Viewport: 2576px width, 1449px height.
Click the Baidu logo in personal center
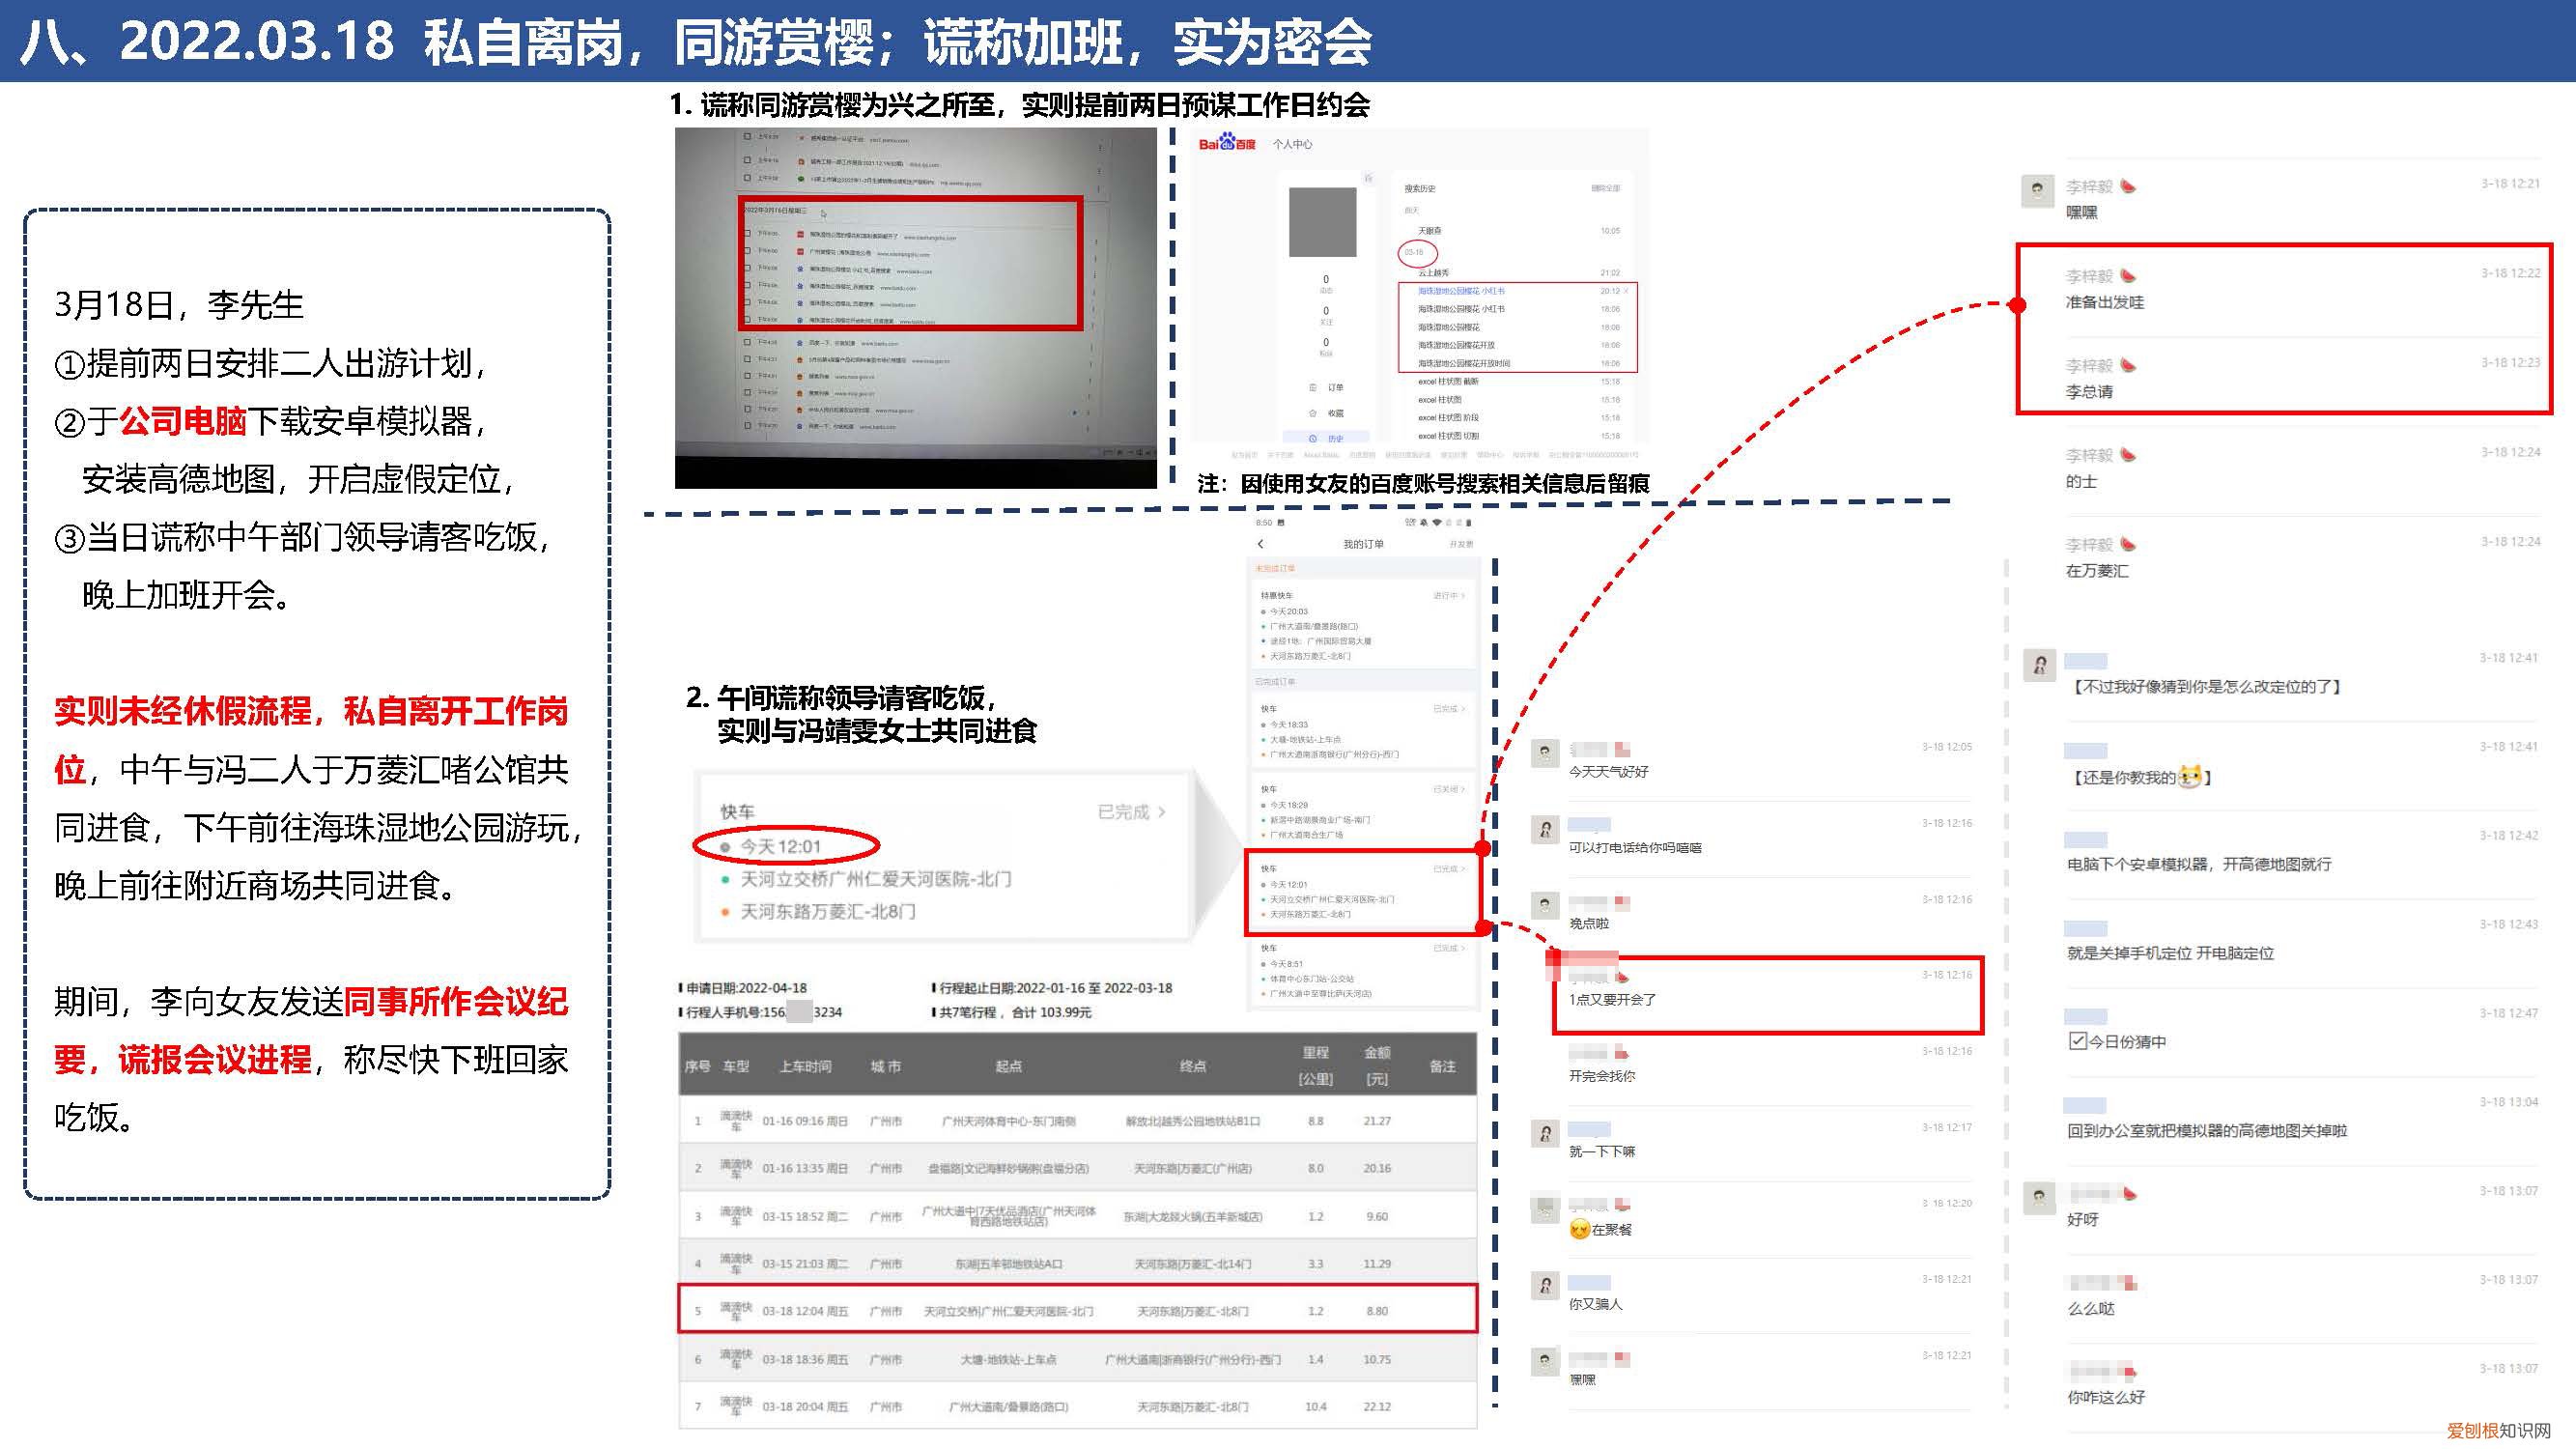coord(1228,143)
